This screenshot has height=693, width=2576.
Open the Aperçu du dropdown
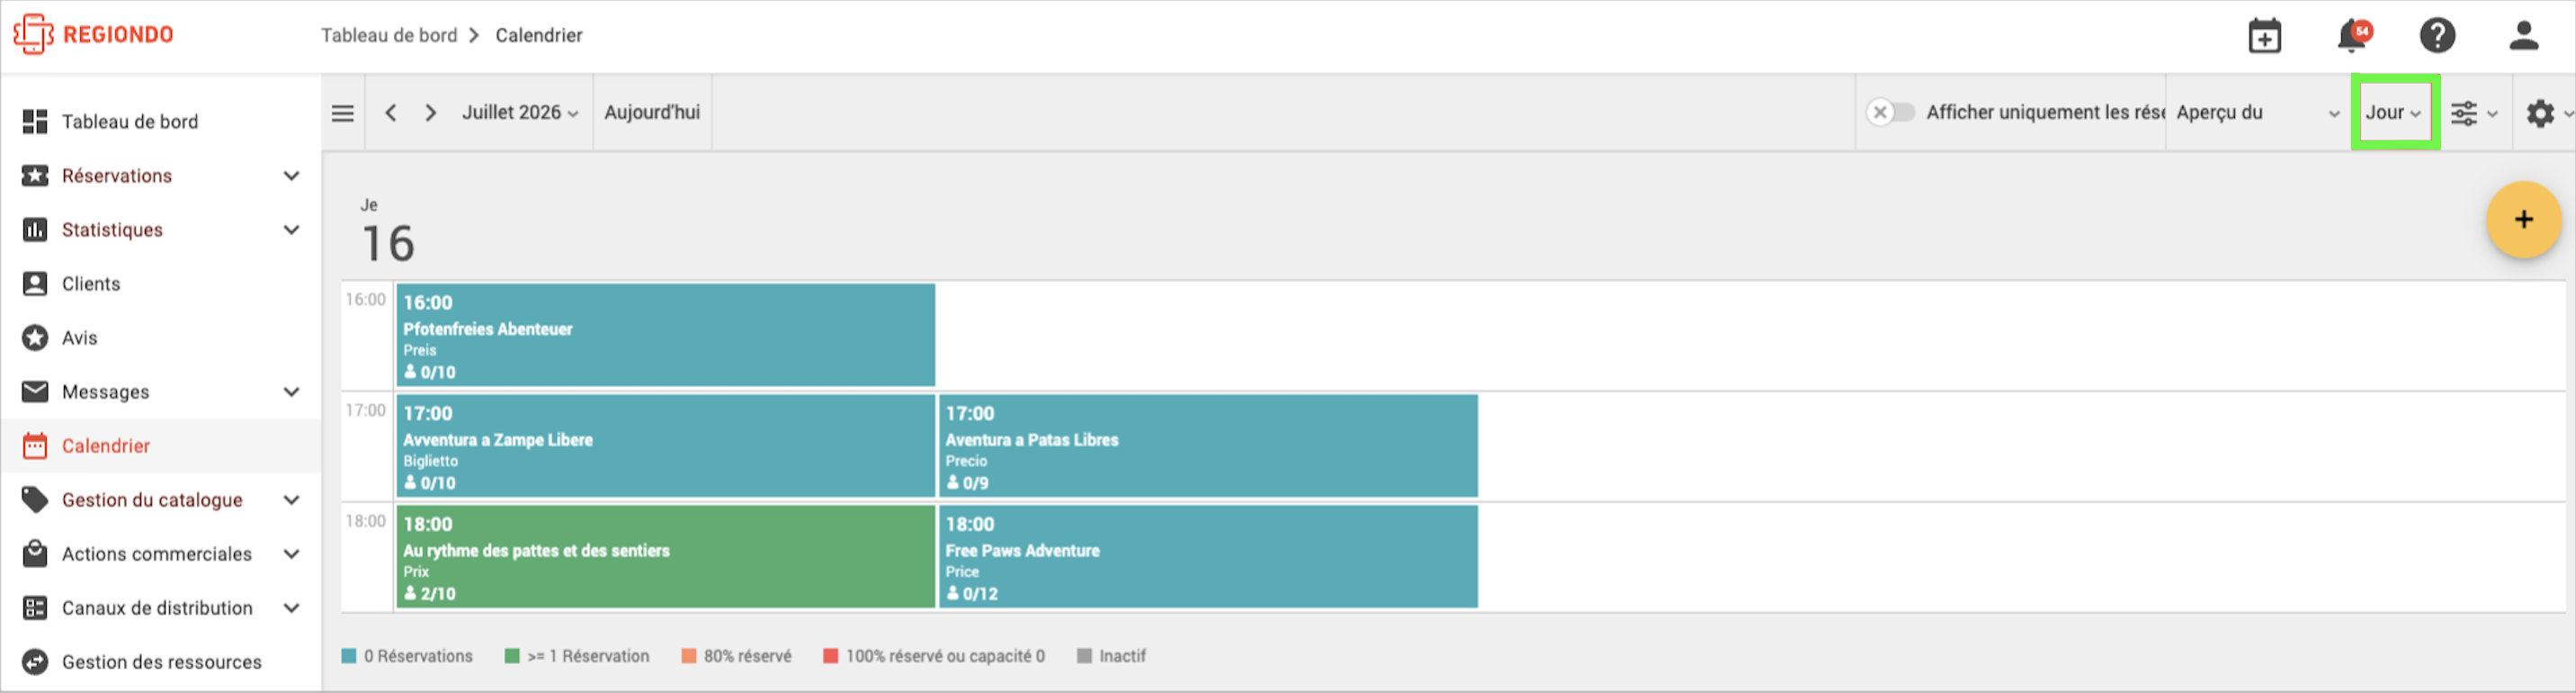[2257, 113]
